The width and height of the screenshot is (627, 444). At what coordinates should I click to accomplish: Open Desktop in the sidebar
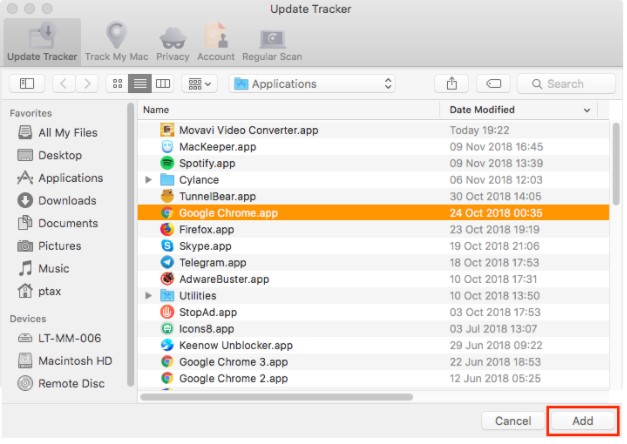pos(50,155)
